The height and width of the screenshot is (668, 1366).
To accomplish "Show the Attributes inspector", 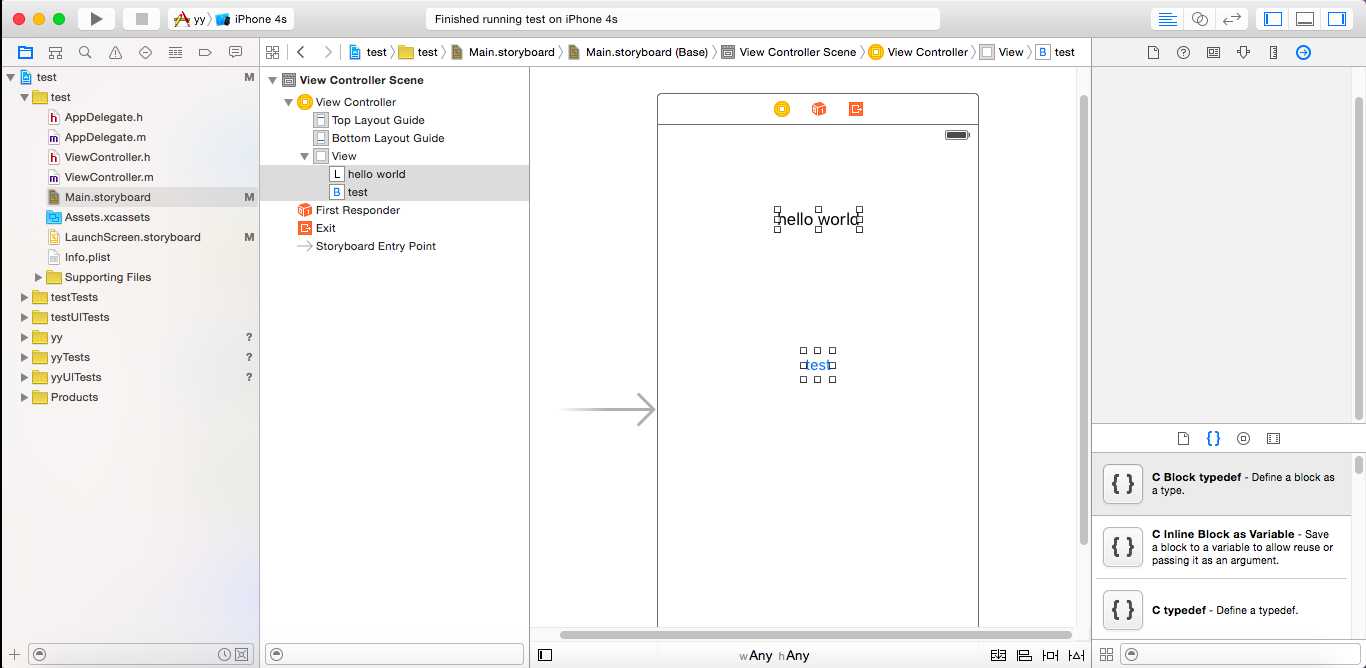I will 1243,52.
